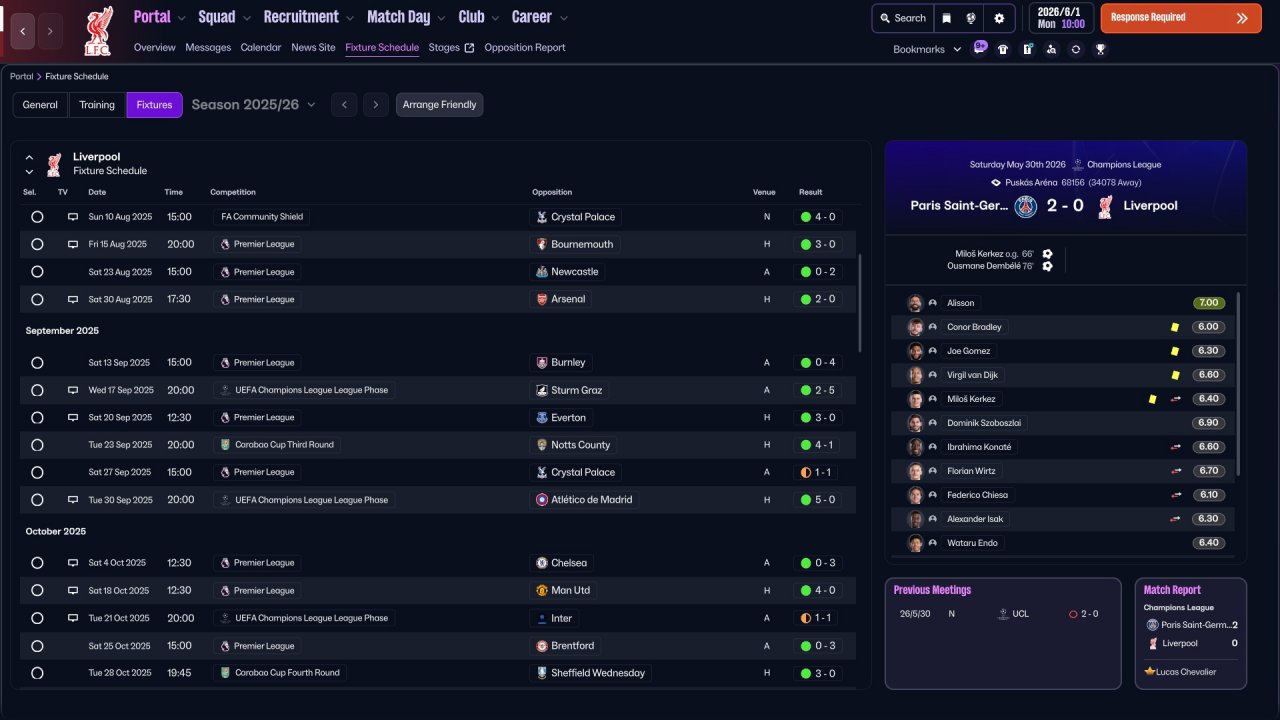Click Virgil van Dijk's player portrait
The height and width of the screenshot is (720, 1280).
pyautogui.click(x=915, y=375)
